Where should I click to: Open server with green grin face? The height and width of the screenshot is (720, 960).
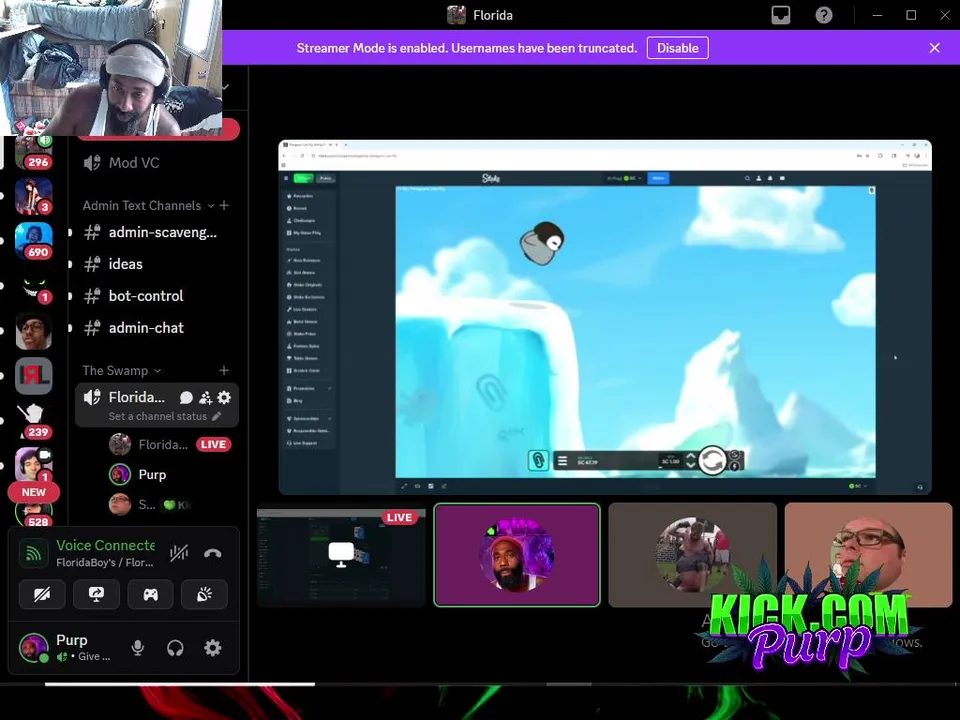34,286
